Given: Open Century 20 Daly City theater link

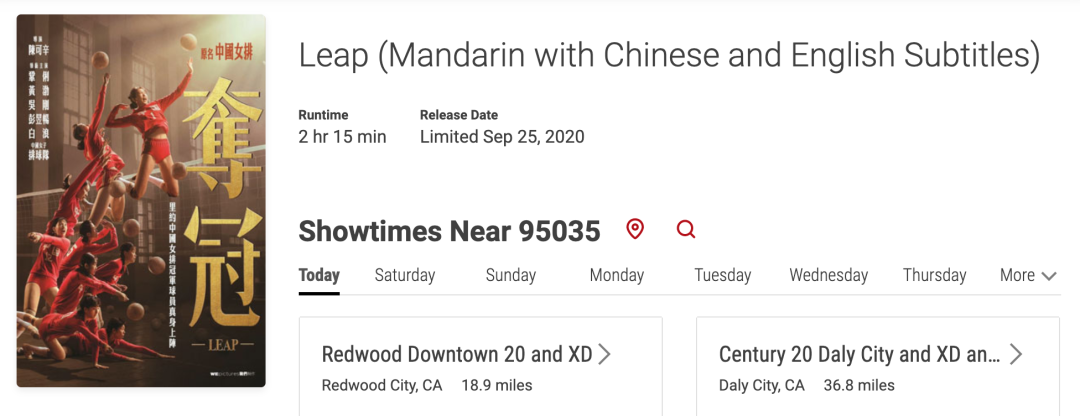Looking at the screenshot, I should 860,355.
